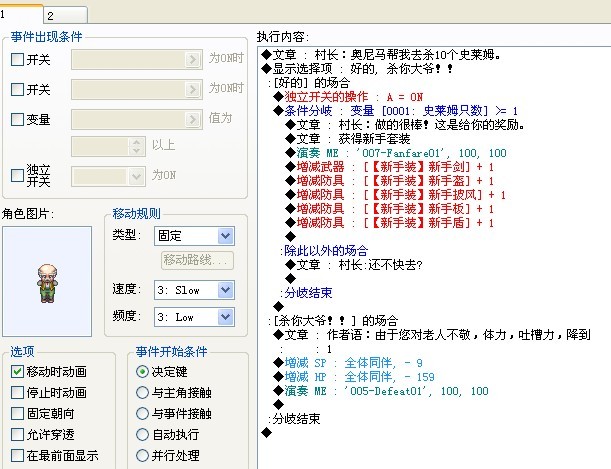The width and height of the screenshot is (611, 469).
Task: Click the 移动路线 button
Action: tap(197, 260)
